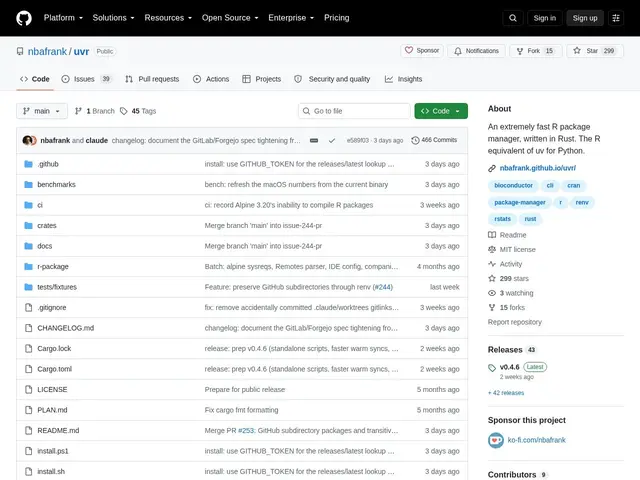The height and width of the screenshot is (480, 640).
Task: Click the commit status checkmark icon
Action: [332, 140]
